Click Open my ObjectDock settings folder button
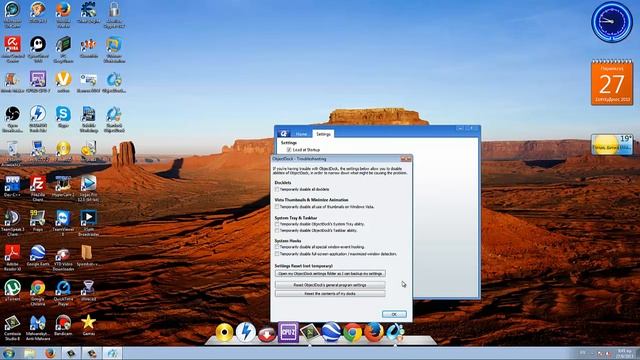The width and height of the screenshot is (640, 360). 330,273
